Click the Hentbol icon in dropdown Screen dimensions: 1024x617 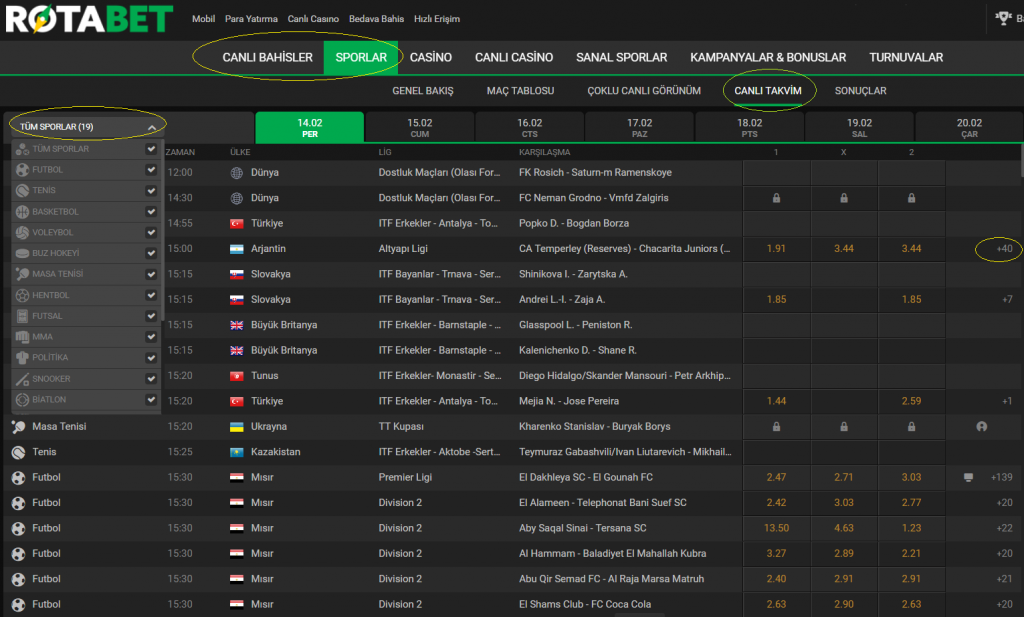pyautogui.click(x=22, y=295)
